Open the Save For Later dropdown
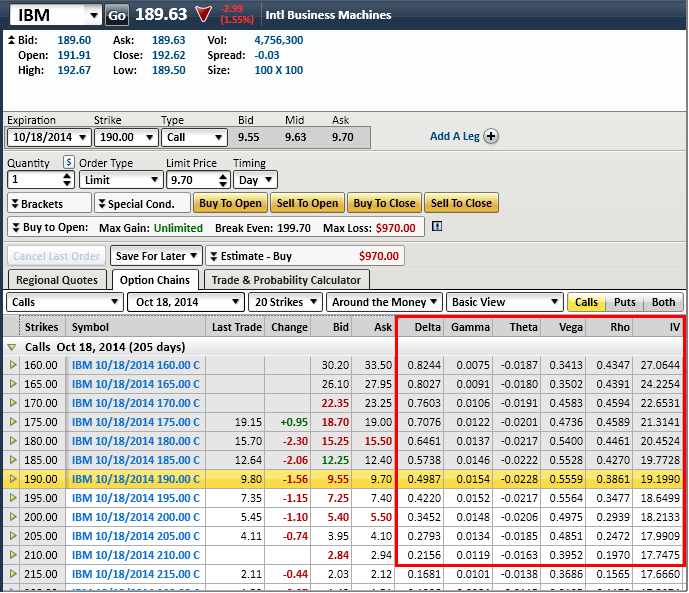The image size is (689, 593). tap(156, 256)
